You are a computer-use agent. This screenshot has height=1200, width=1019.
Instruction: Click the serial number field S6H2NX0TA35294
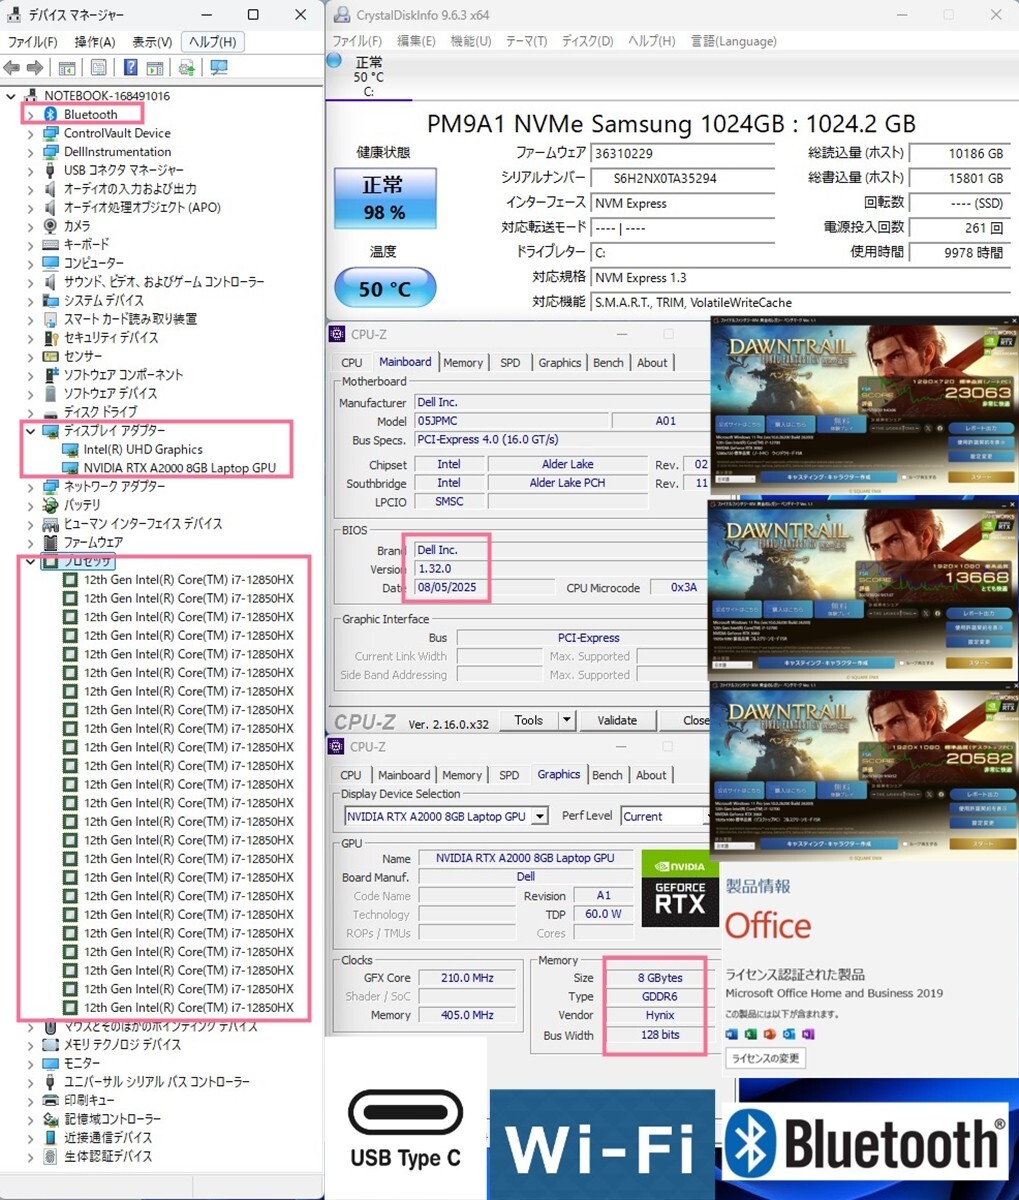point(683,178)
